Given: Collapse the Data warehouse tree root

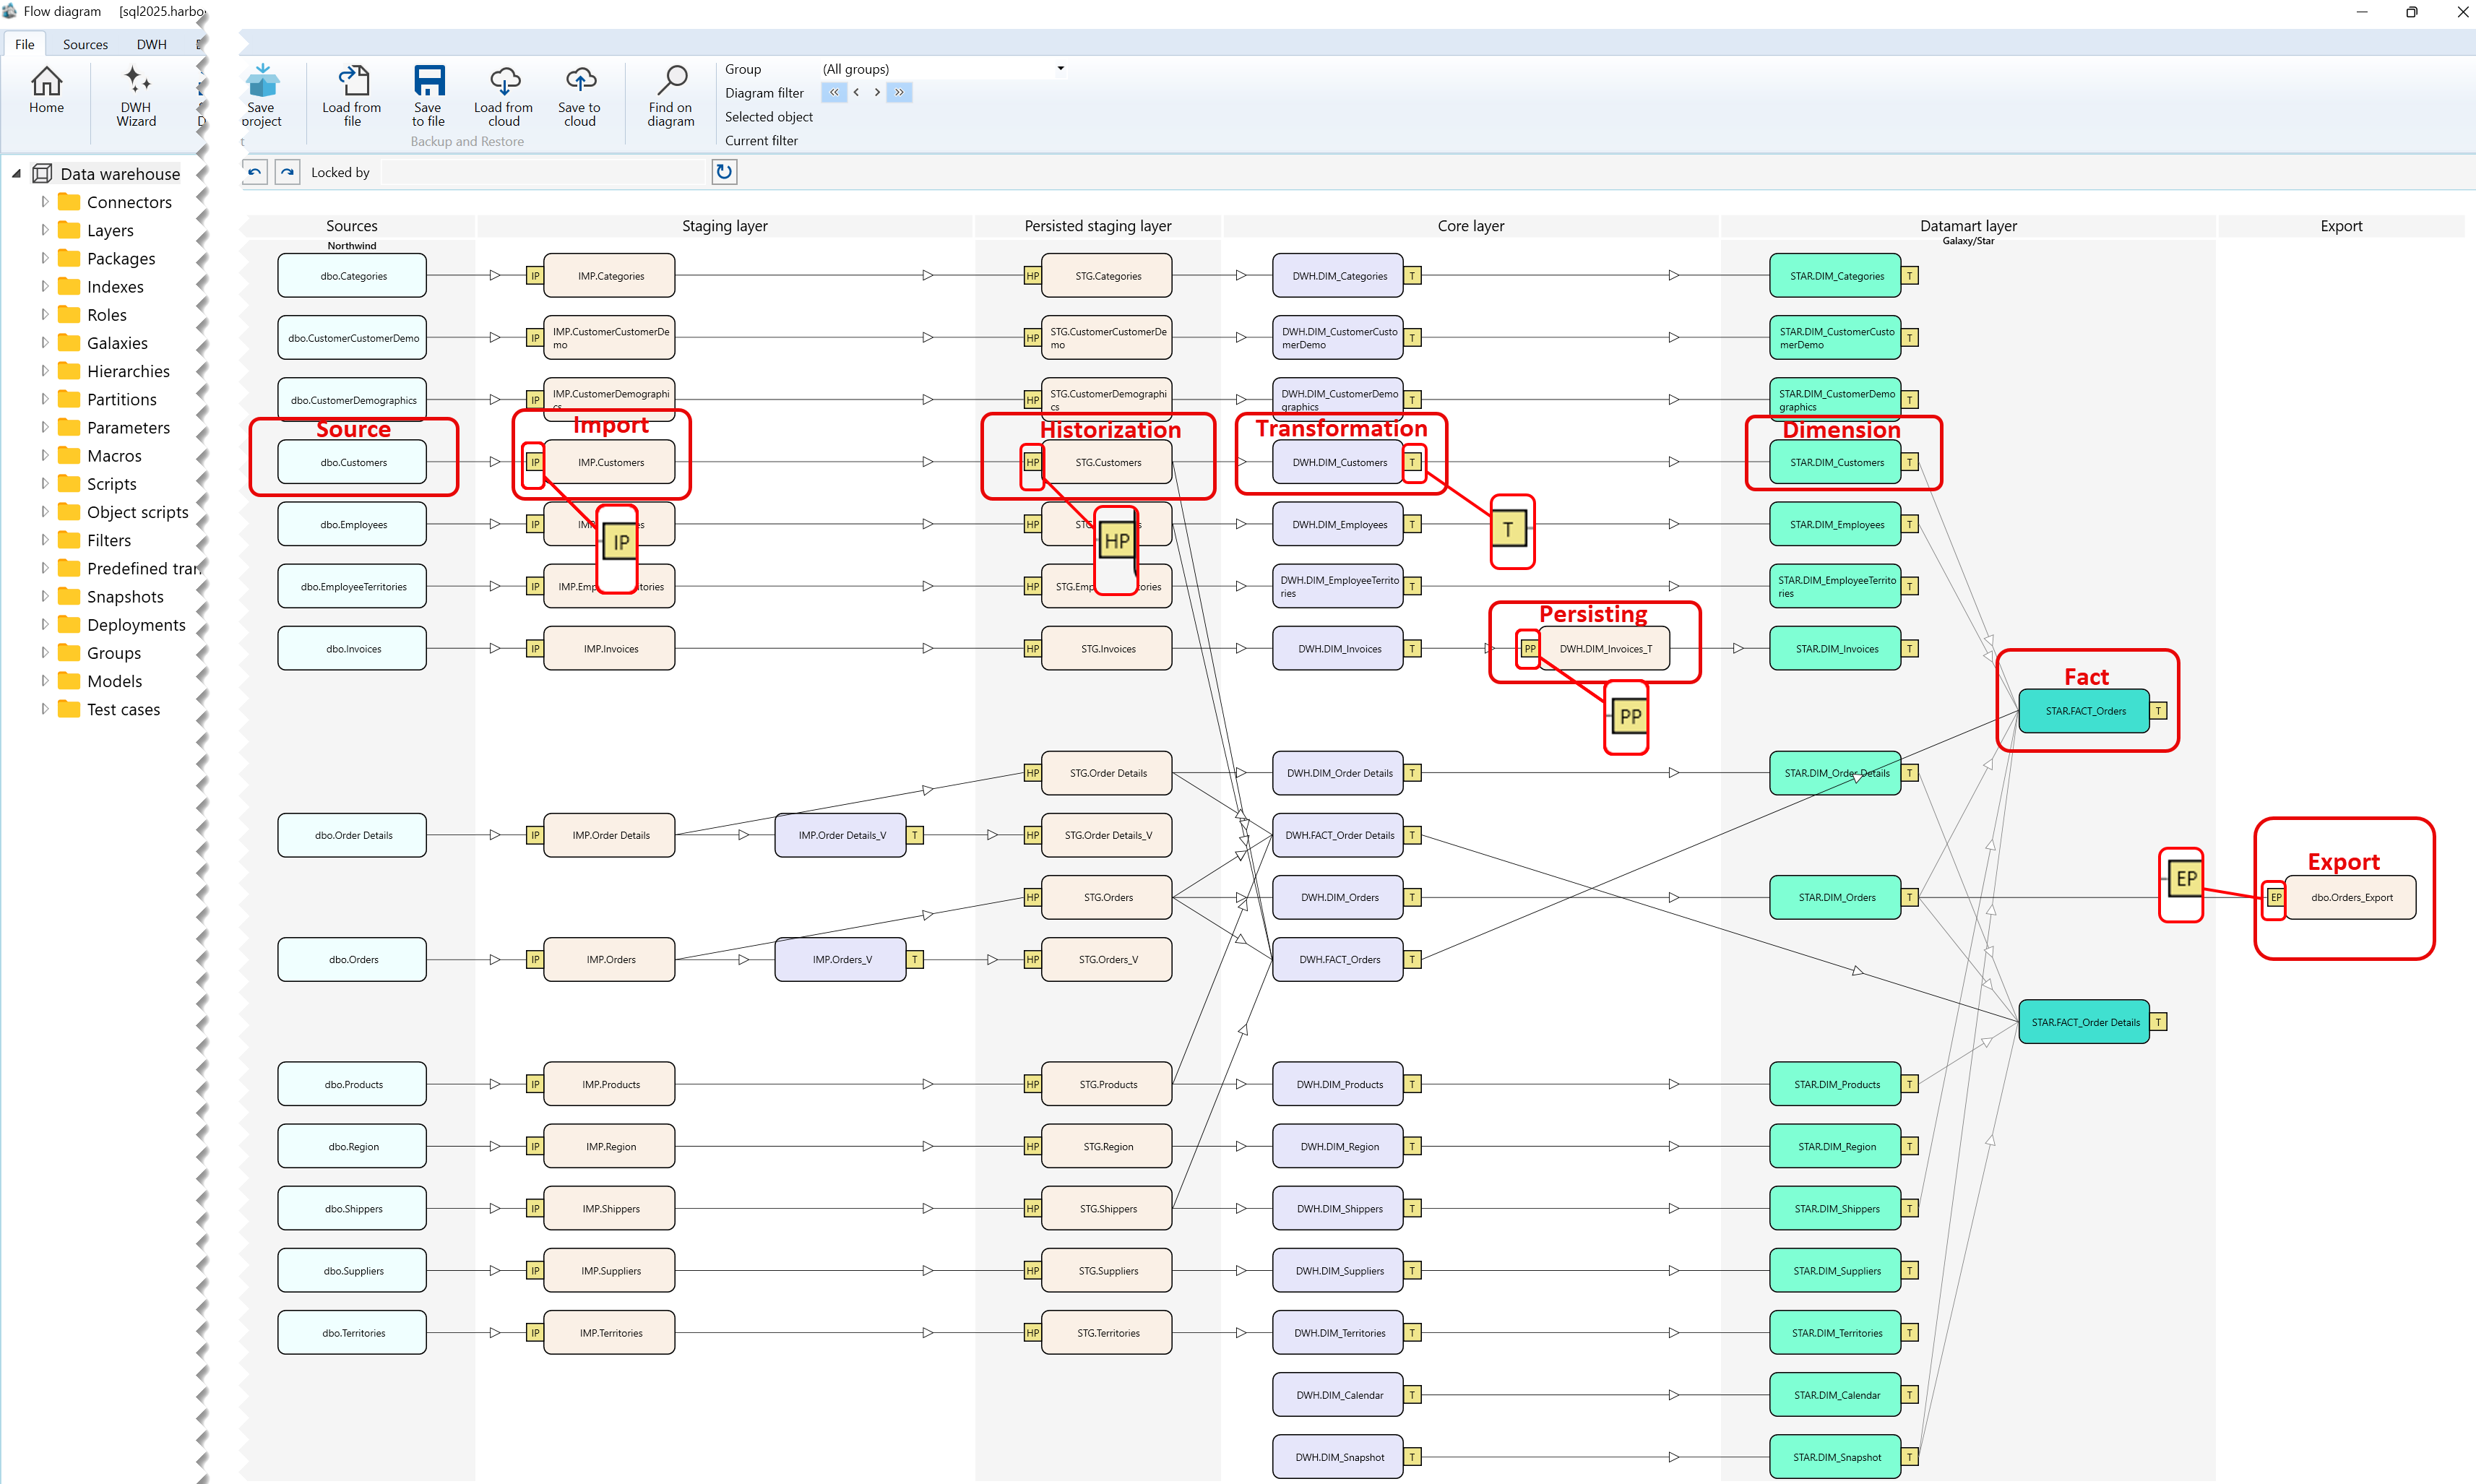Looking at the screenshot, I should click(x=16, y=174).
